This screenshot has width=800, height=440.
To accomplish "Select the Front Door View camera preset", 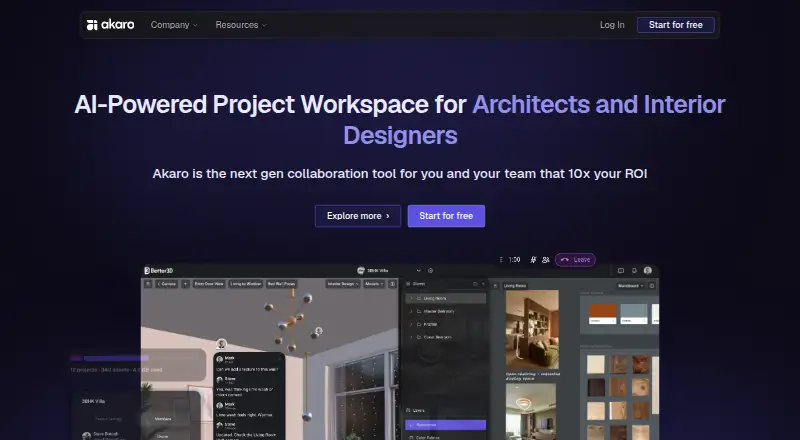I will [x=209, y=284].
